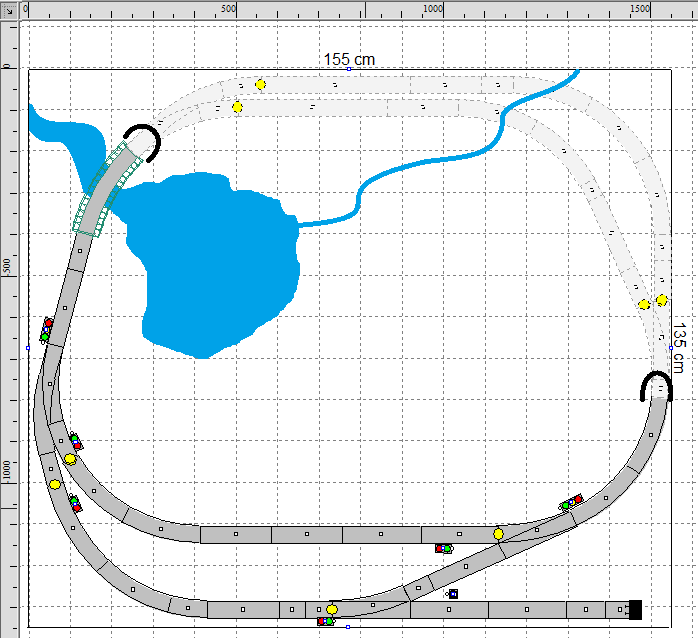This screenshot has height=640, width=700.
Task: Click the upper-left tunnel portal arch
Action: tap(142, 139)
